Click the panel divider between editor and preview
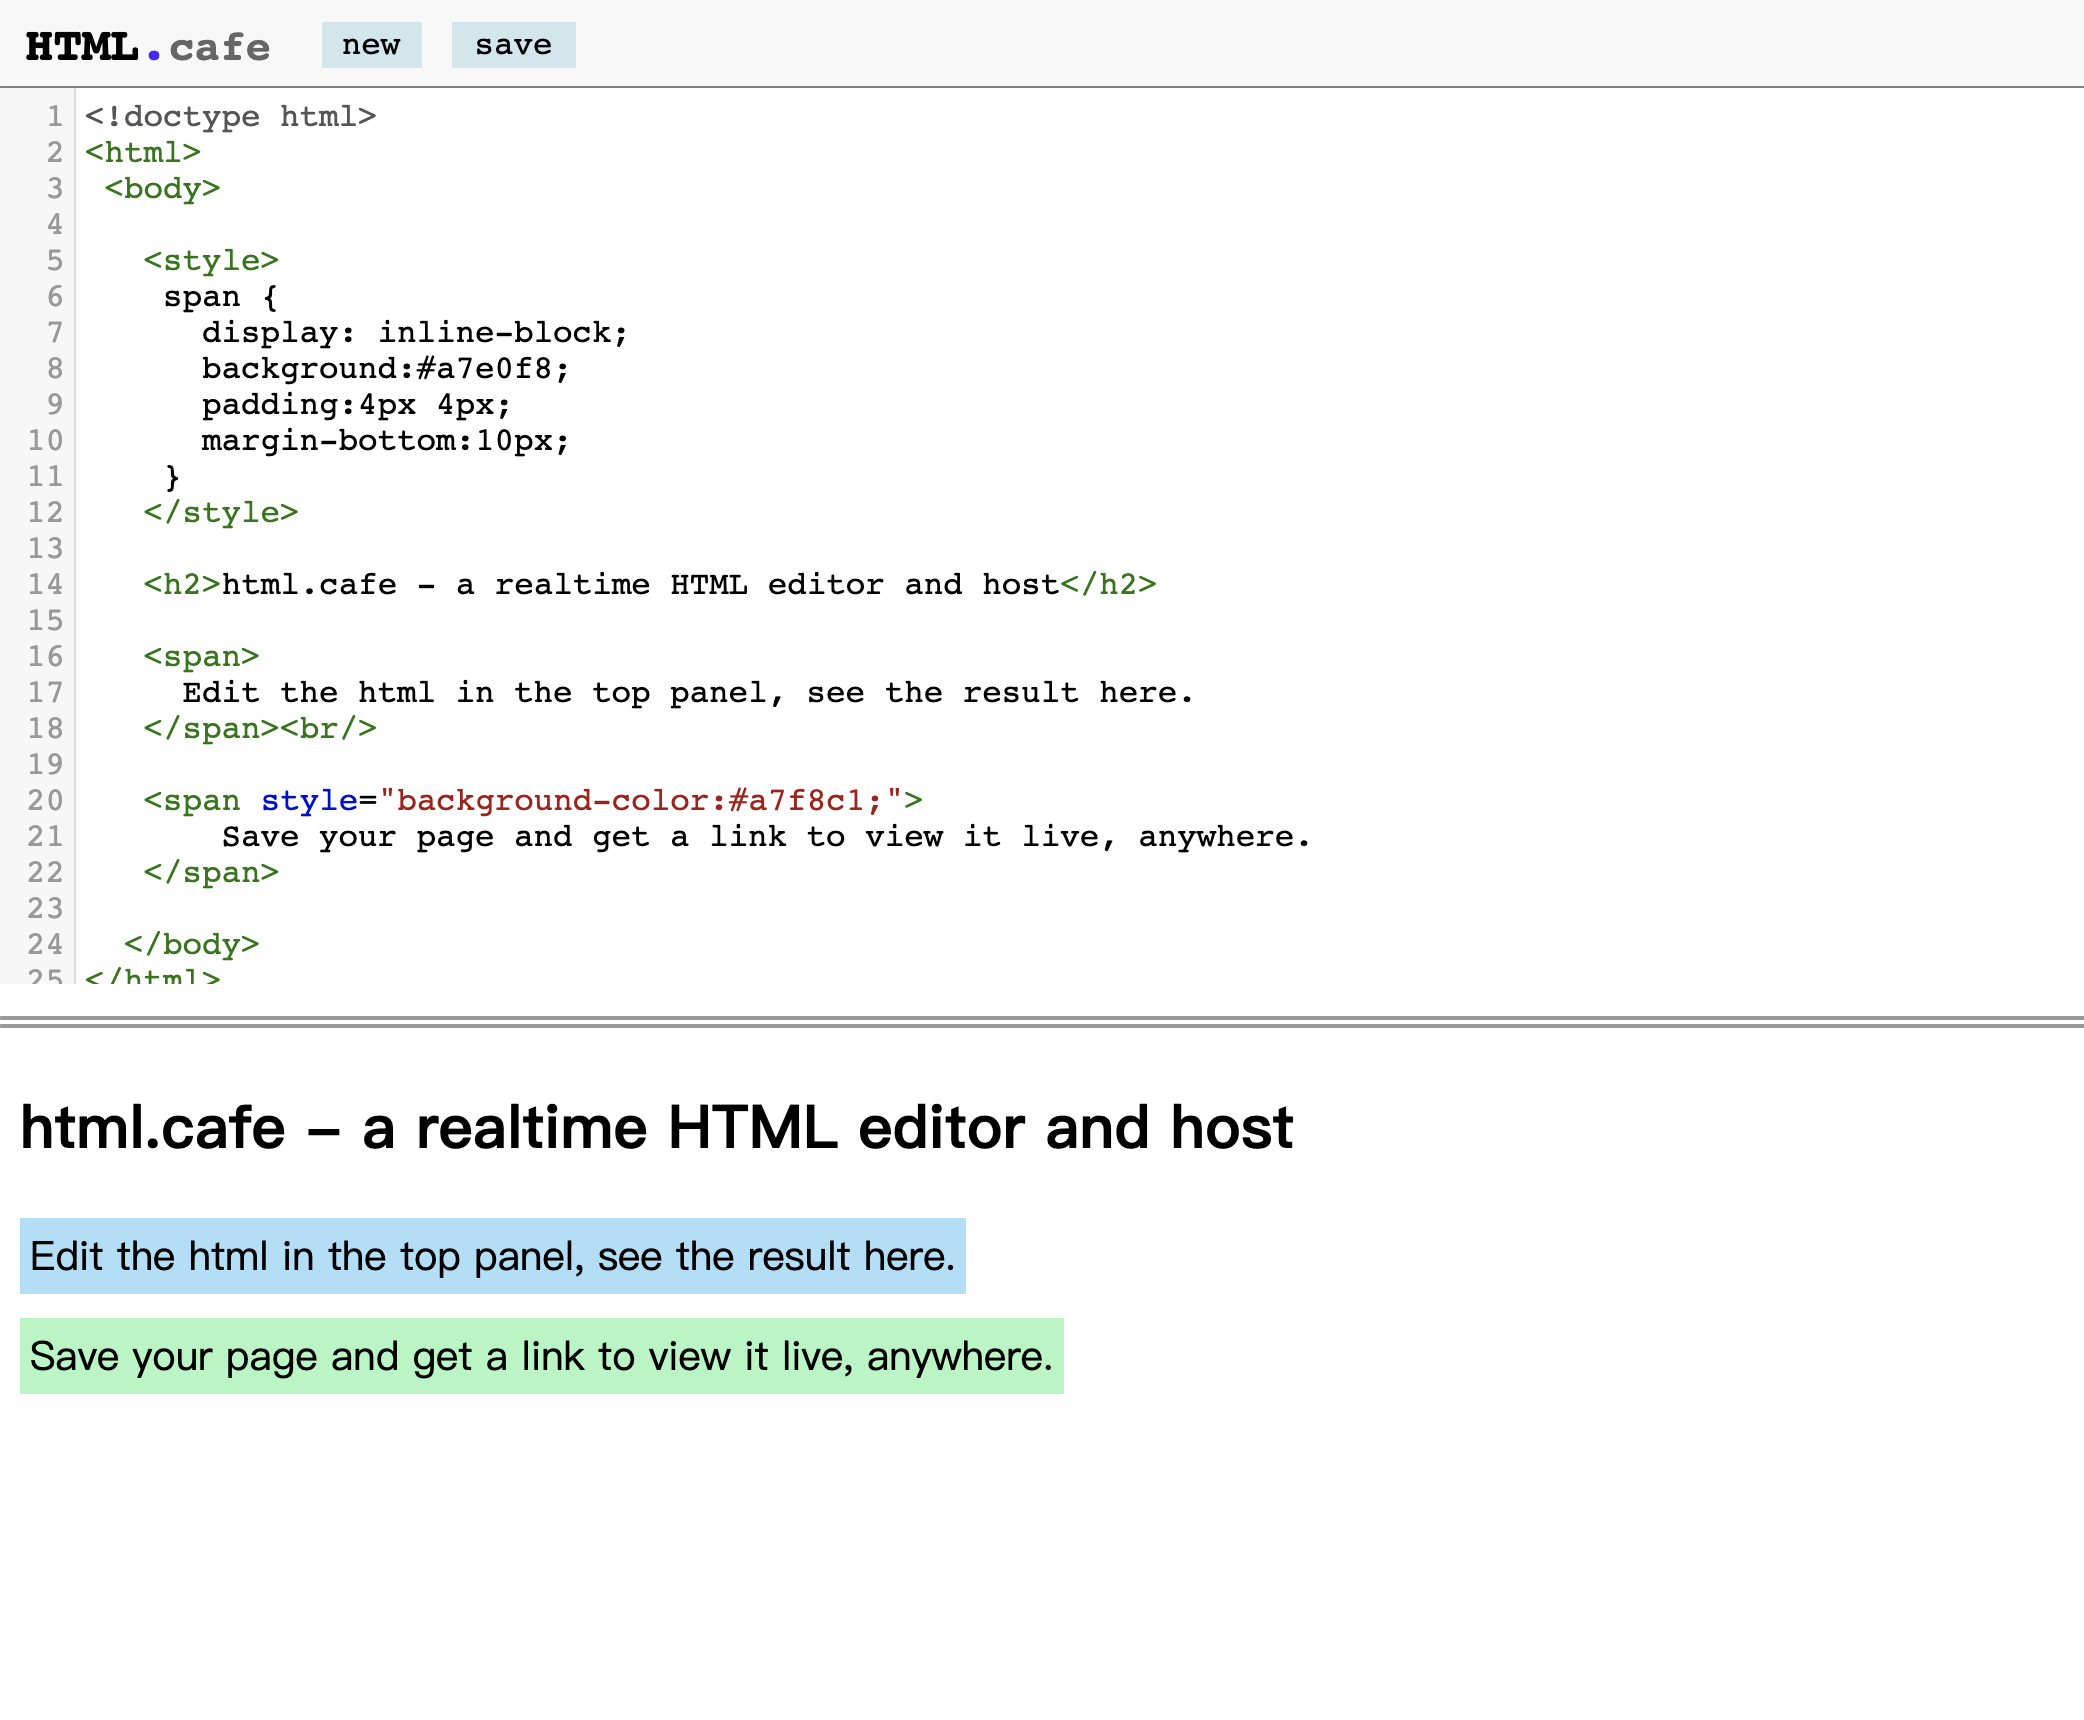 1042,1022
